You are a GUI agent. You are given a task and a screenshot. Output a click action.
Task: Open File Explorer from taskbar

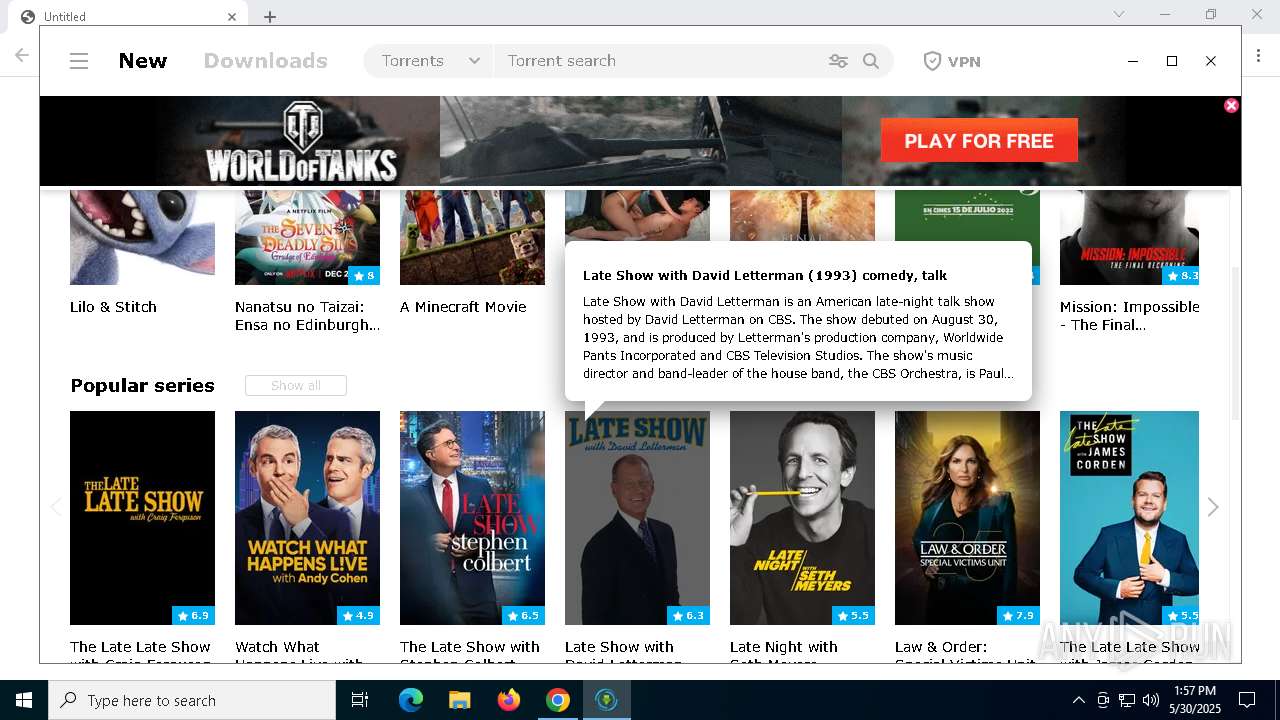click(459, 700)
